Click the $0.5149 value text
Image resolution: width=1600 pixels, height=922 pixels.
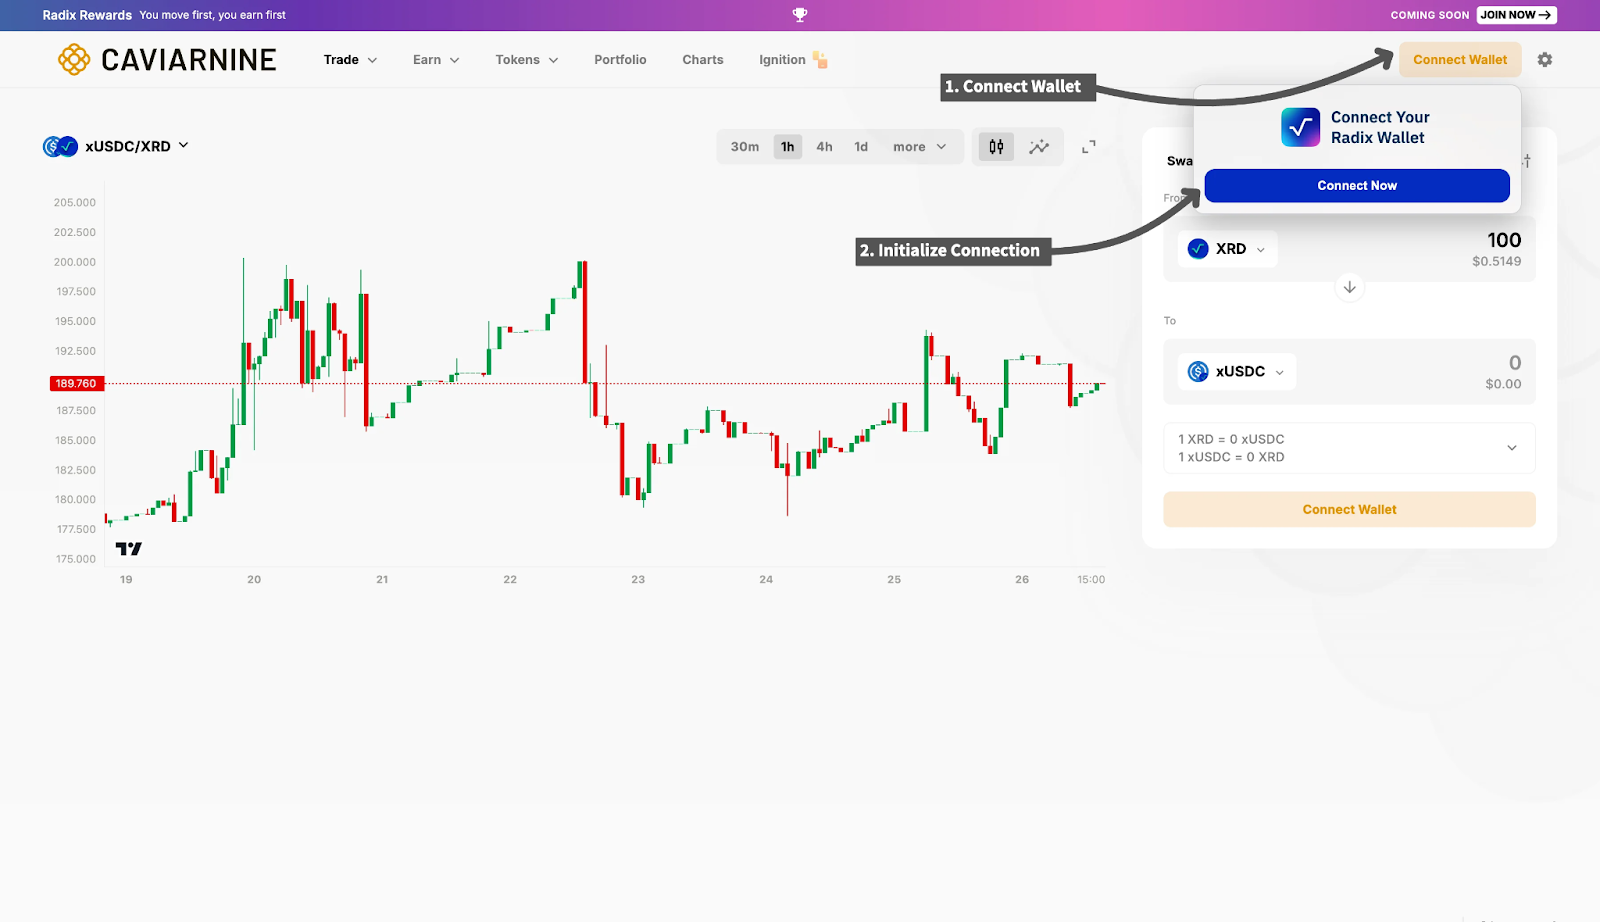[1496, 262]
